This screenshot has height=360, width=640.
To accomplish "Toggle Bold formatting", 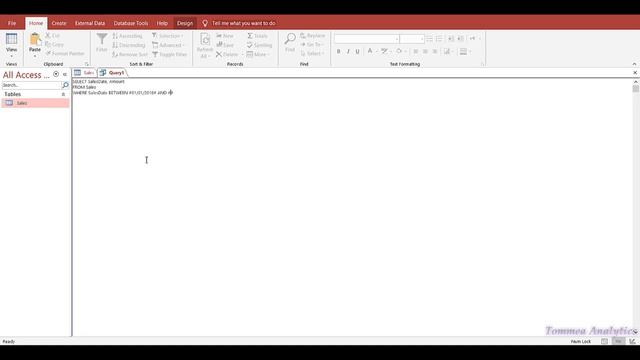I will (338, 51).
